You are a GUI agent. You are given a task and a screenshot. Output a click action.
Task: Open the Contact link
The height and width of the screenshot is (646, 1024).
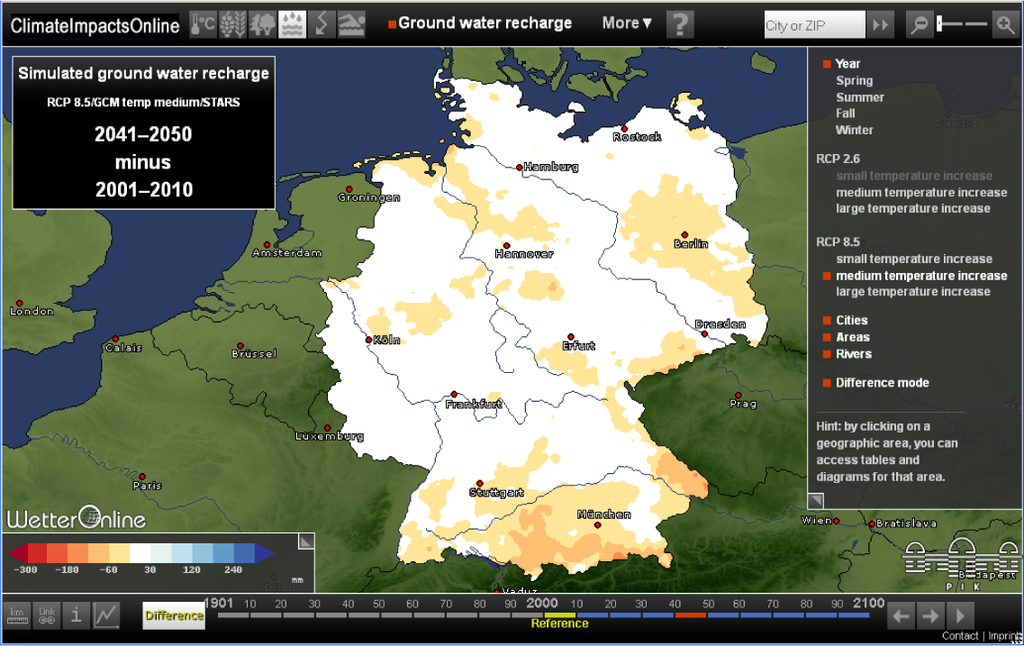pyautogui.click(x=959, y=636)
